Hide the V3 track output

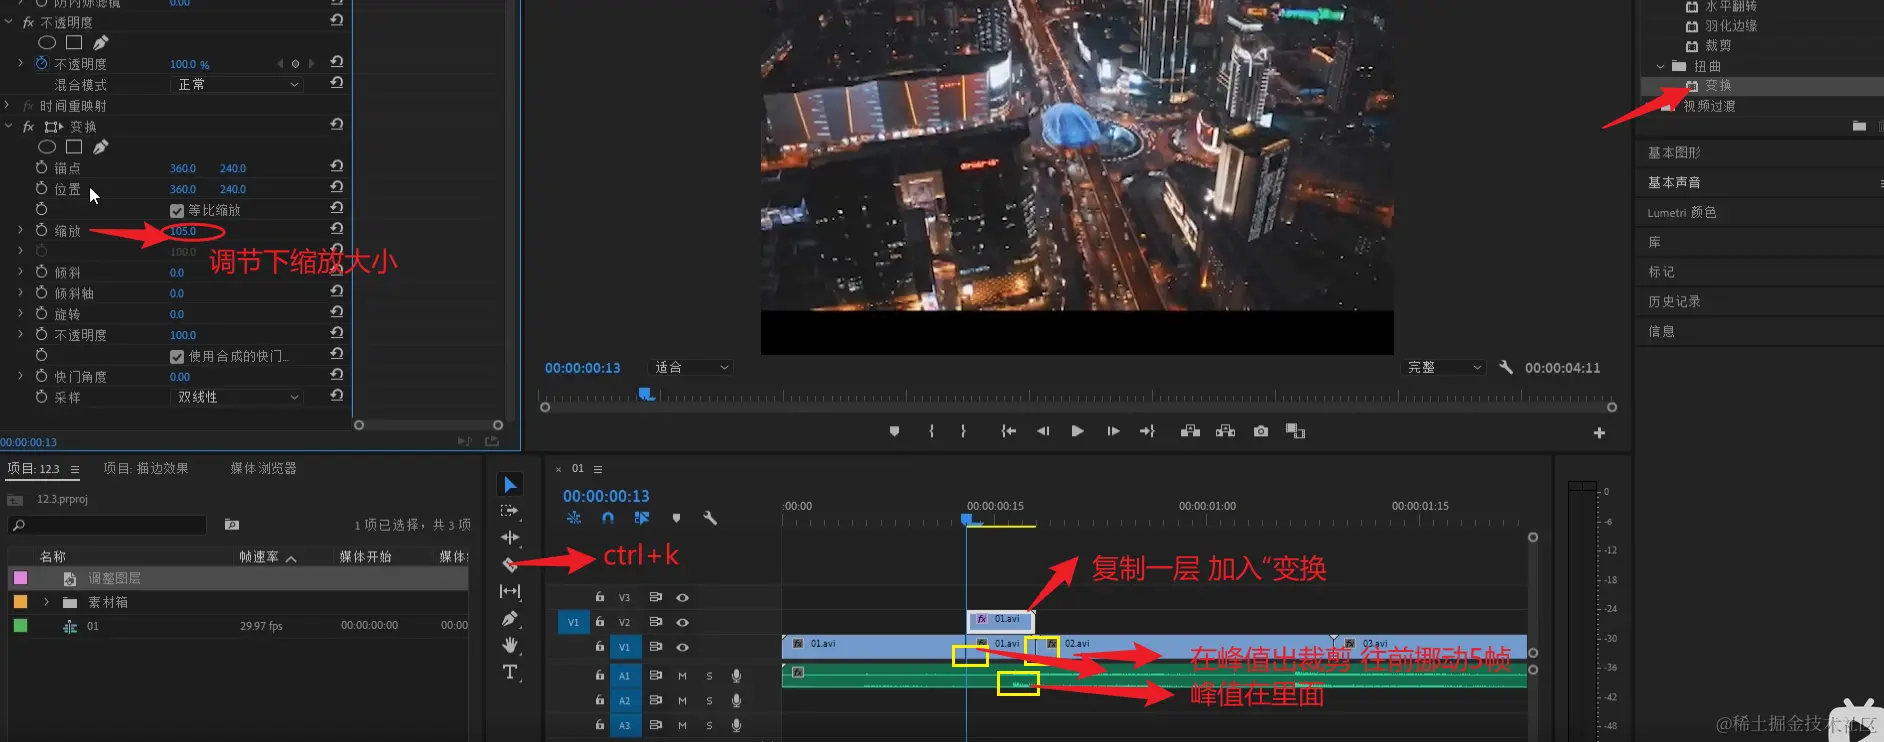tap(683, 597)
